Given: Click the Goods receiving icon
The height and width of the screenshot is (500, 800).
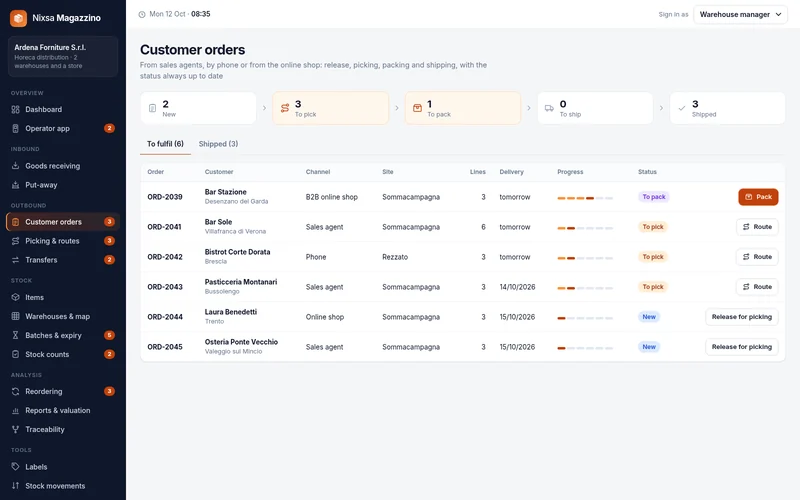Looking at the screenshot, I should (15, 166).
